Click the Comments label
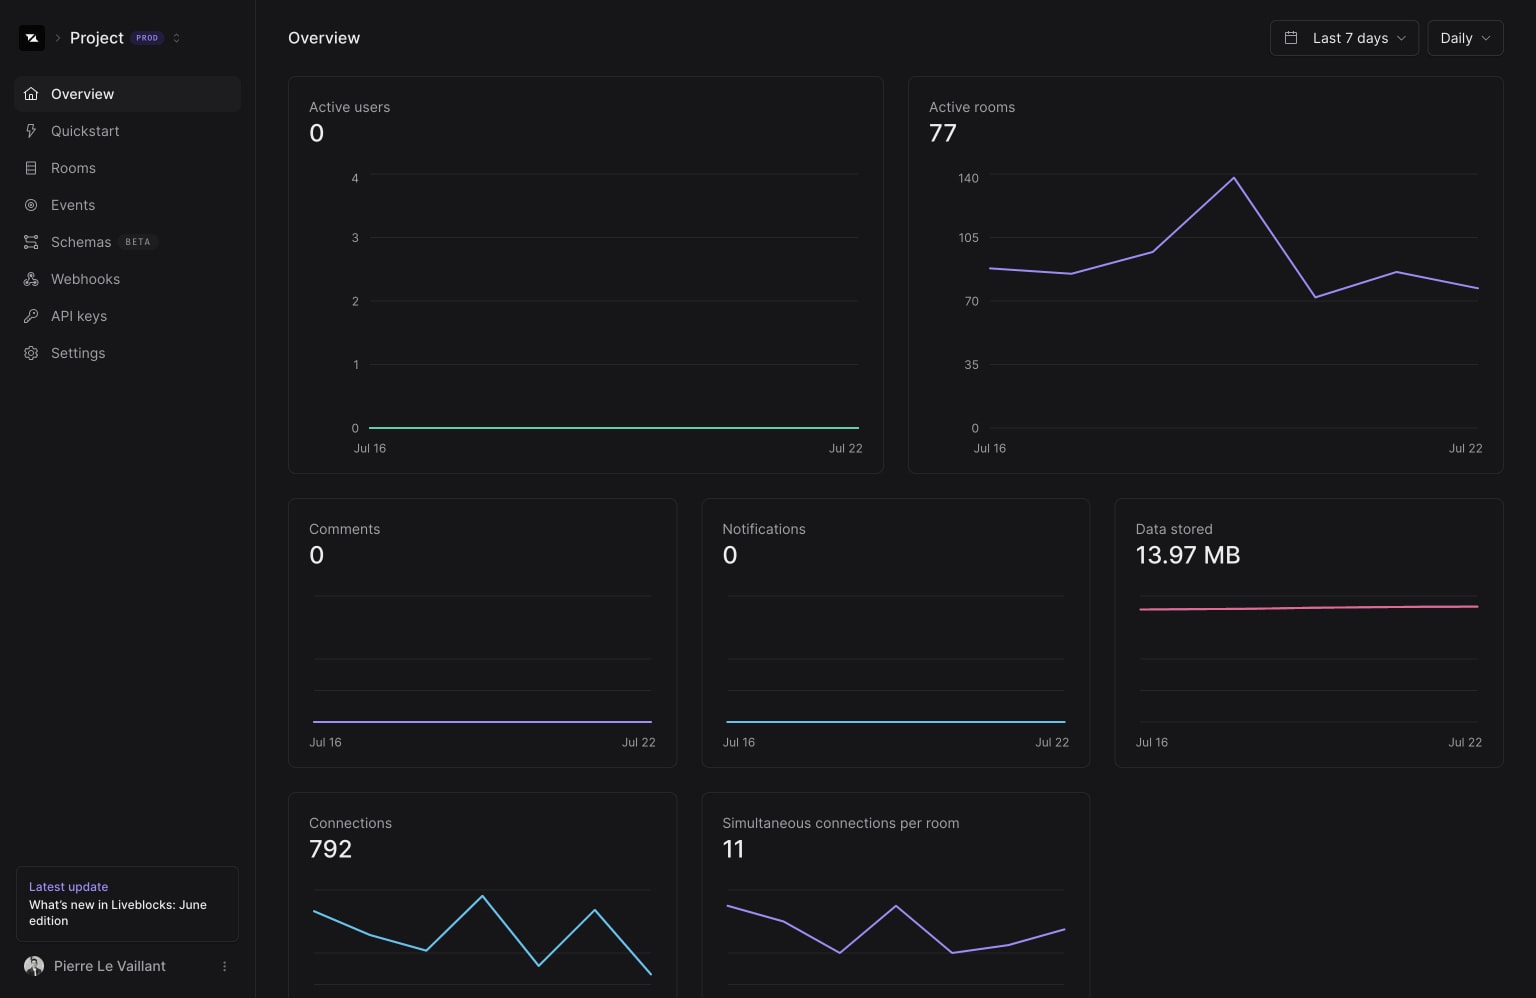The height and width of the screenshot is (998, 1536). point(345,529)
